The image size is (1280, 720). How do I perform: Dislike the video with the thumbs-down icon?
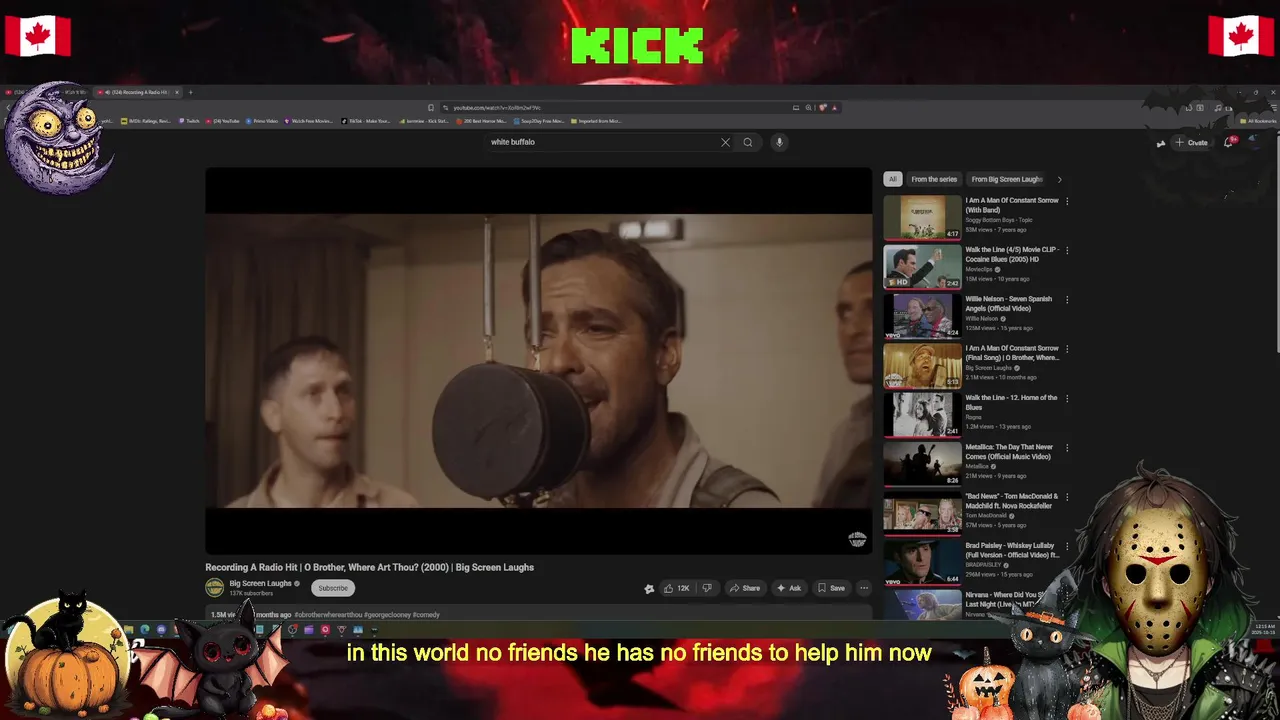(707, 588)
